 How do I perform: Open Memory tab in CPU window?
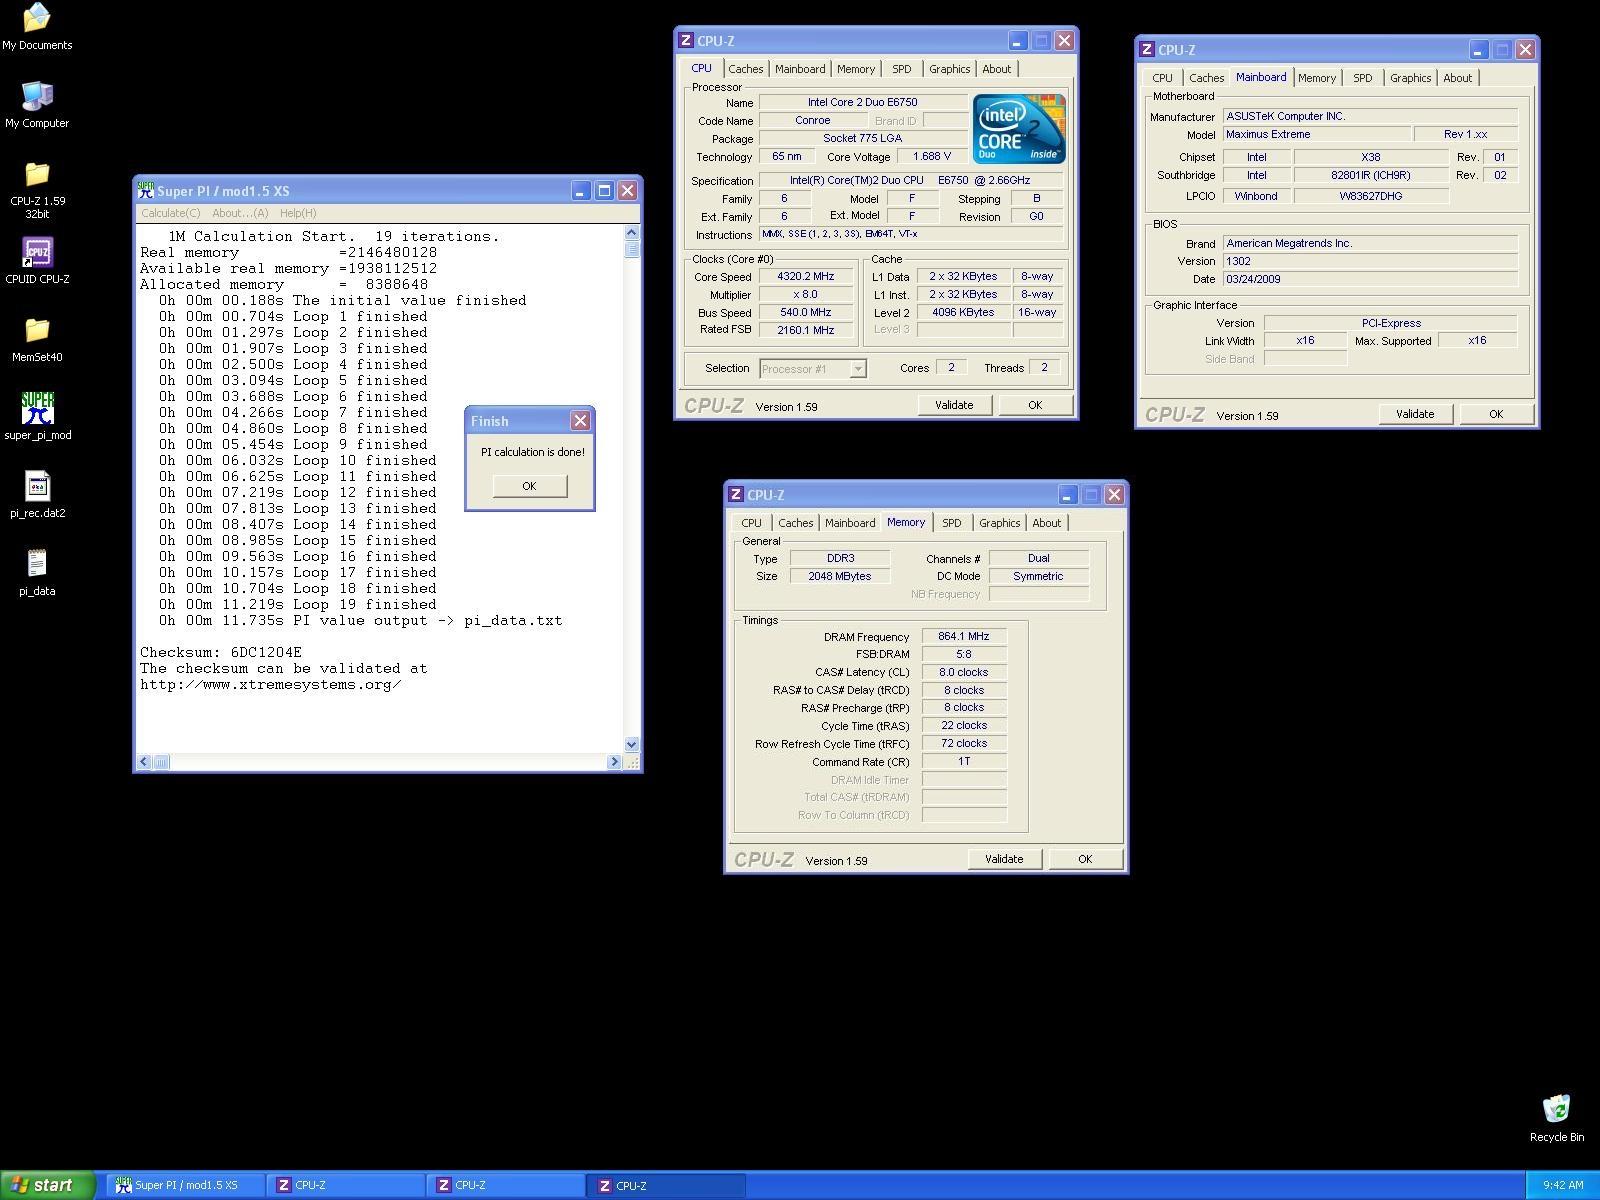pyautogui.click(x=855, y=69)
